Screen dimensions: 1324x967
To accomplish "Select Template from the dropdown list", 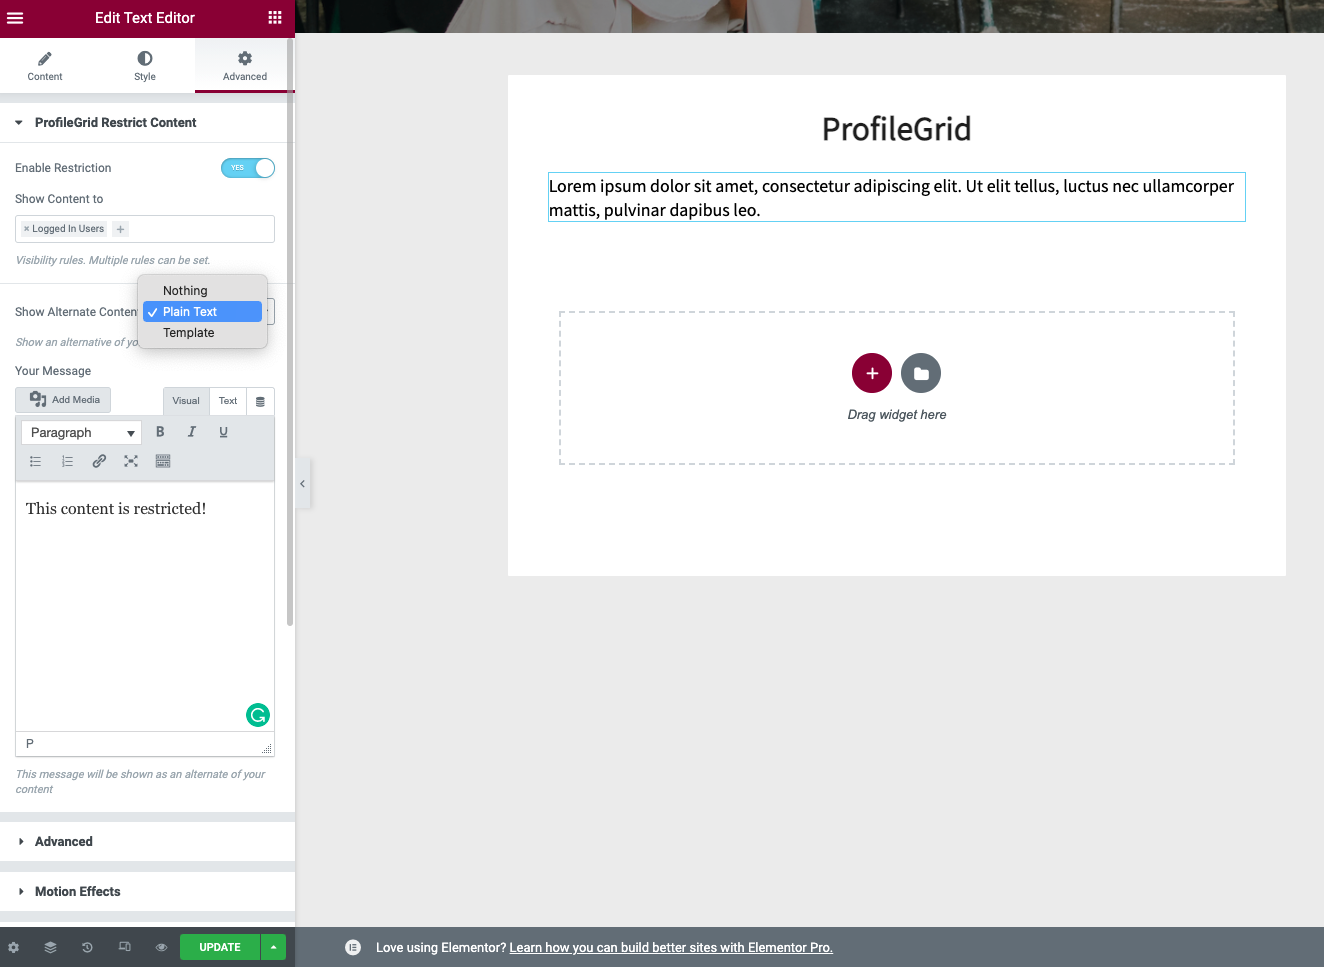I will click(x=189, y=333).
